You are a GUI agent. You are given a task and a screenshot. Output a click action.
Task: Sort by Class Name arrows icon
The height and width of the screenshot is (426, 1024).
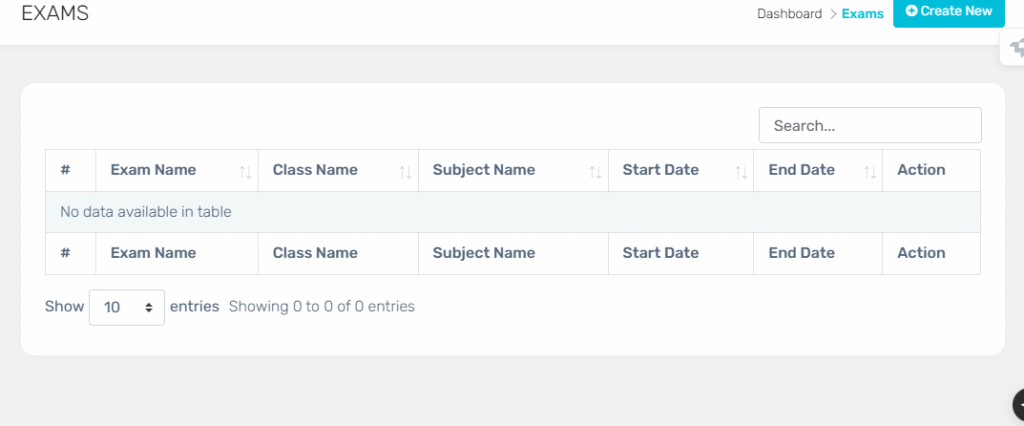(406, 172)
